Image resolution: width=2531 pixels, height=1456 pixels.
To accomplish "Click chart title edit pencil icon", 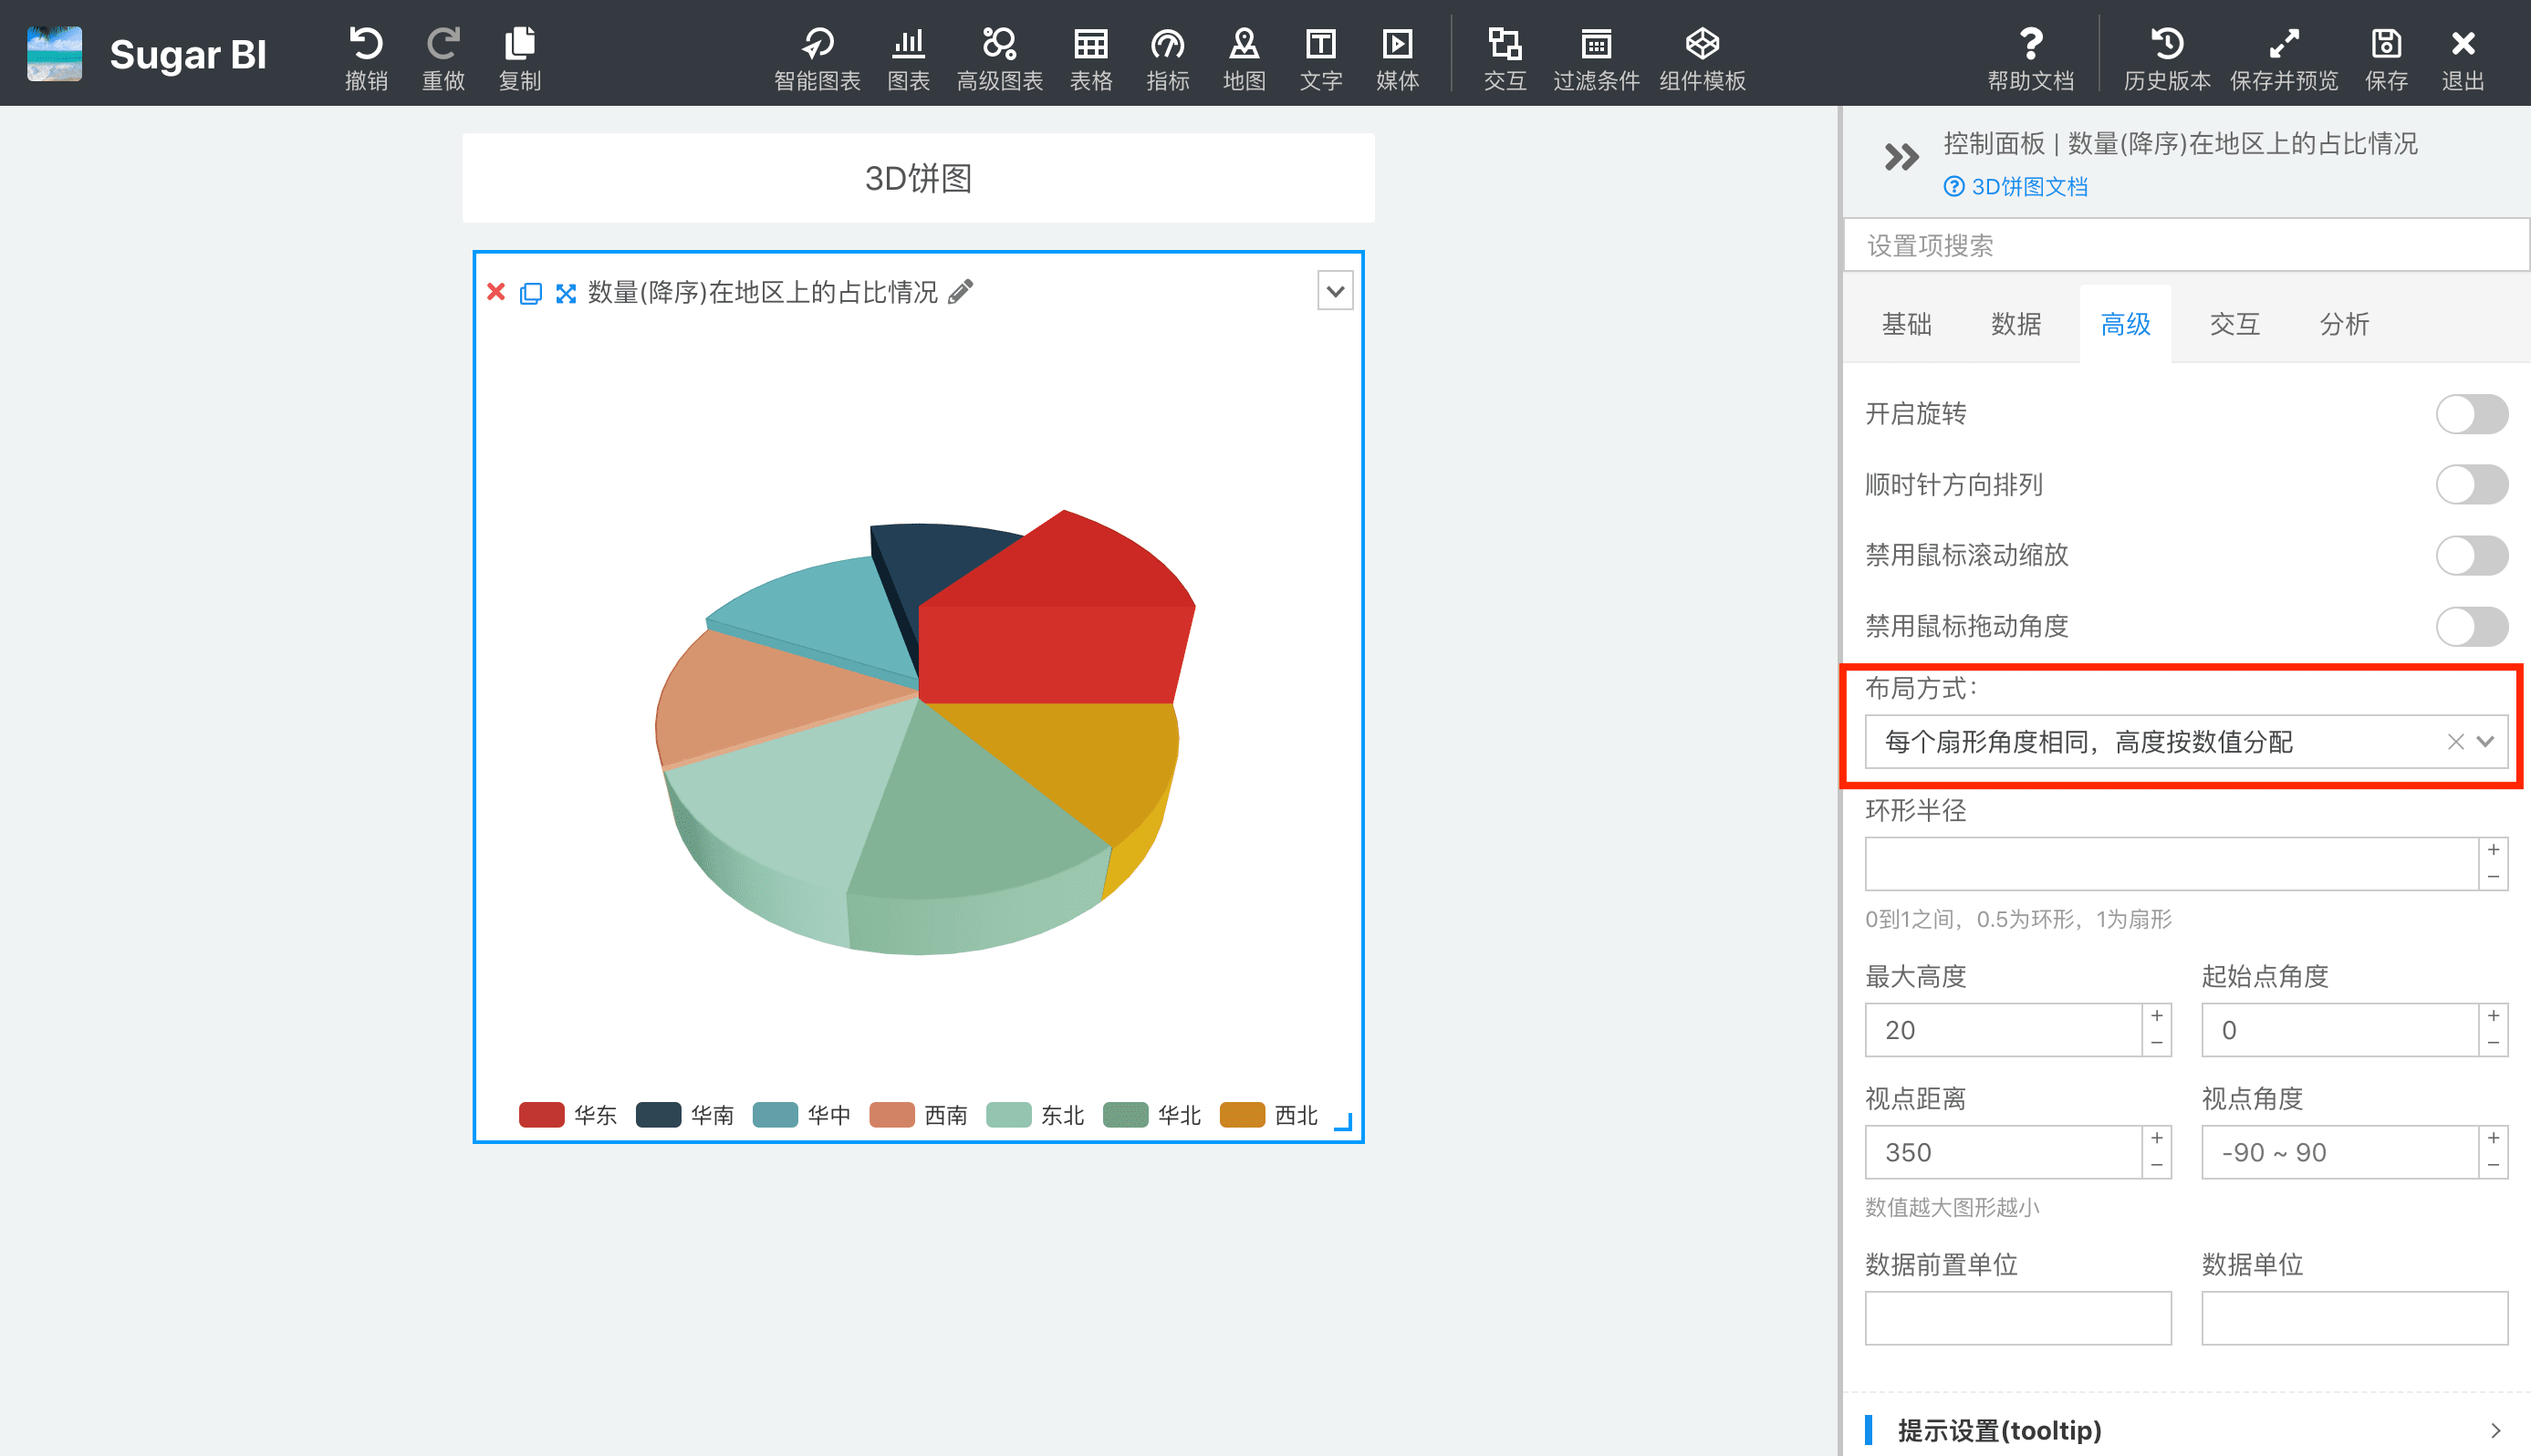I will tap(963, 292).
